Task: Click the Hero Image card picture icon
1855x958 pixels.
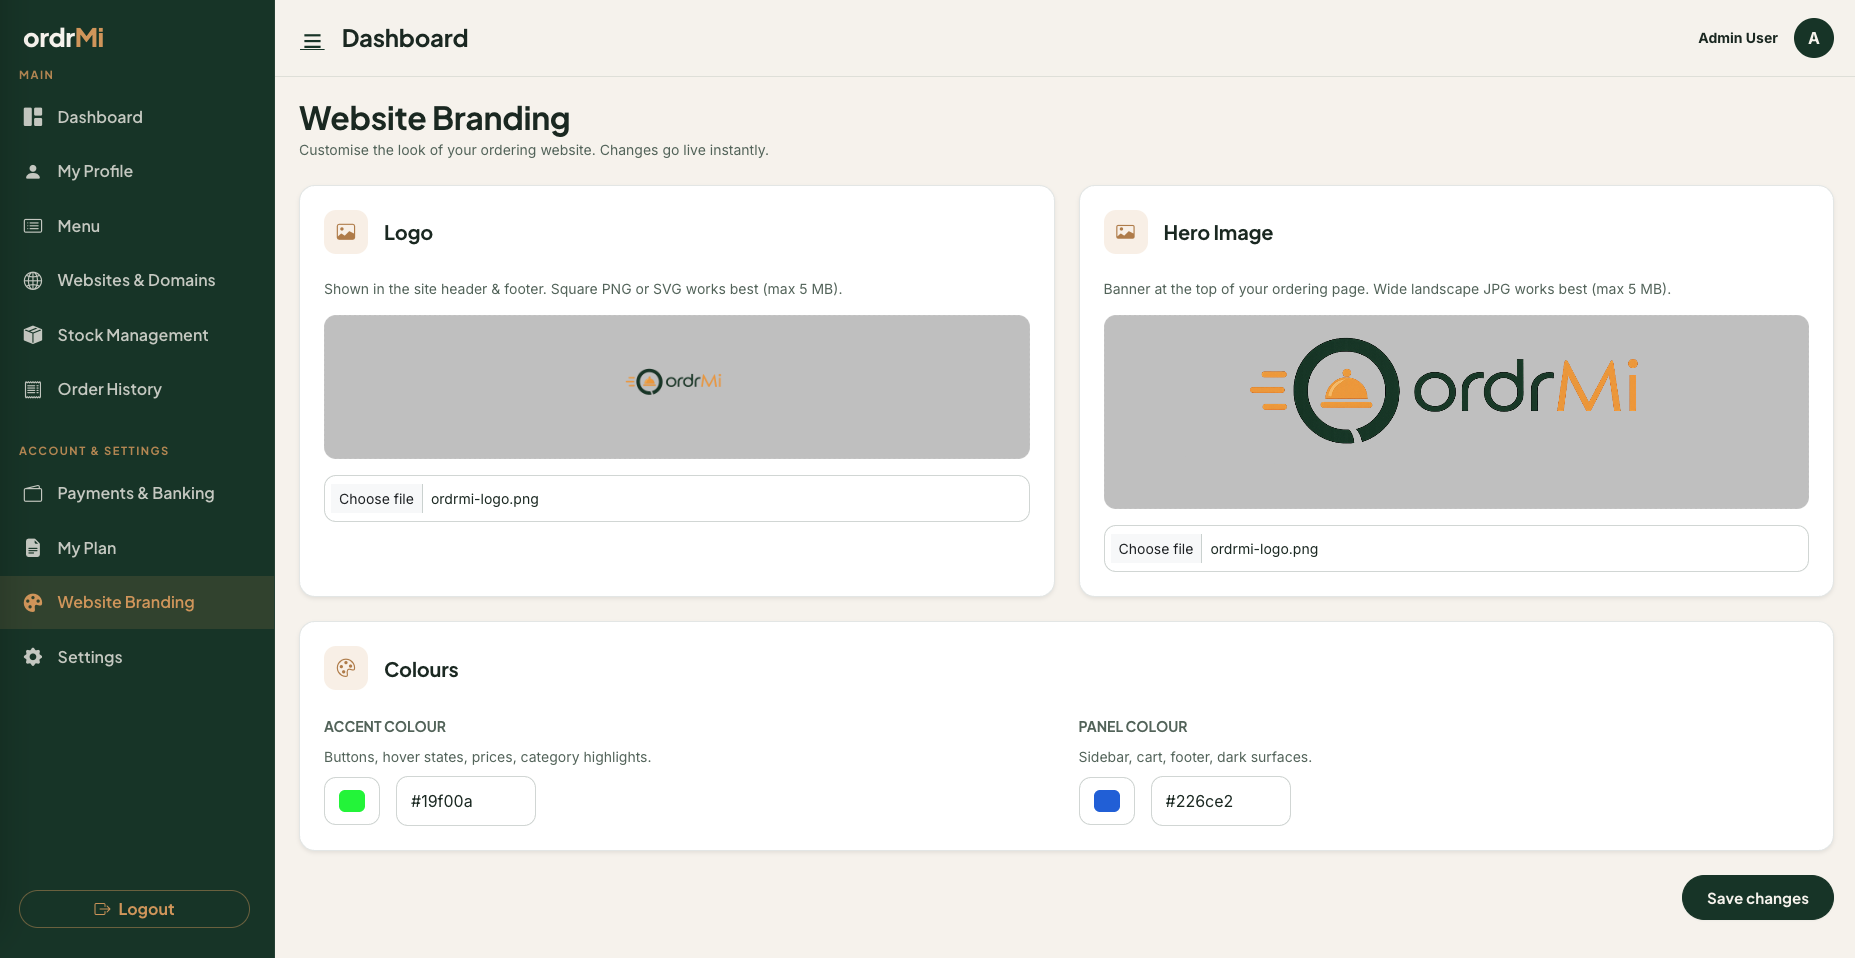Action: [x=1125, y=232]
